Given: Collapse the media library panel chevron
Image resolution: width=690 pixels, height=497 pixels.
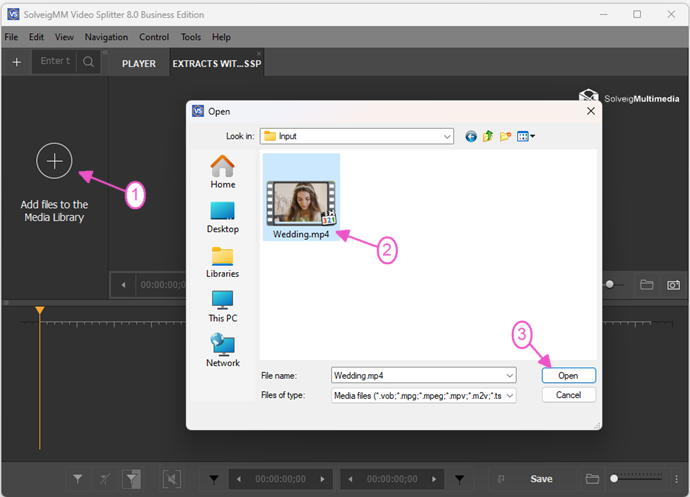Looking at the screenshot, I should pos(105,52).
